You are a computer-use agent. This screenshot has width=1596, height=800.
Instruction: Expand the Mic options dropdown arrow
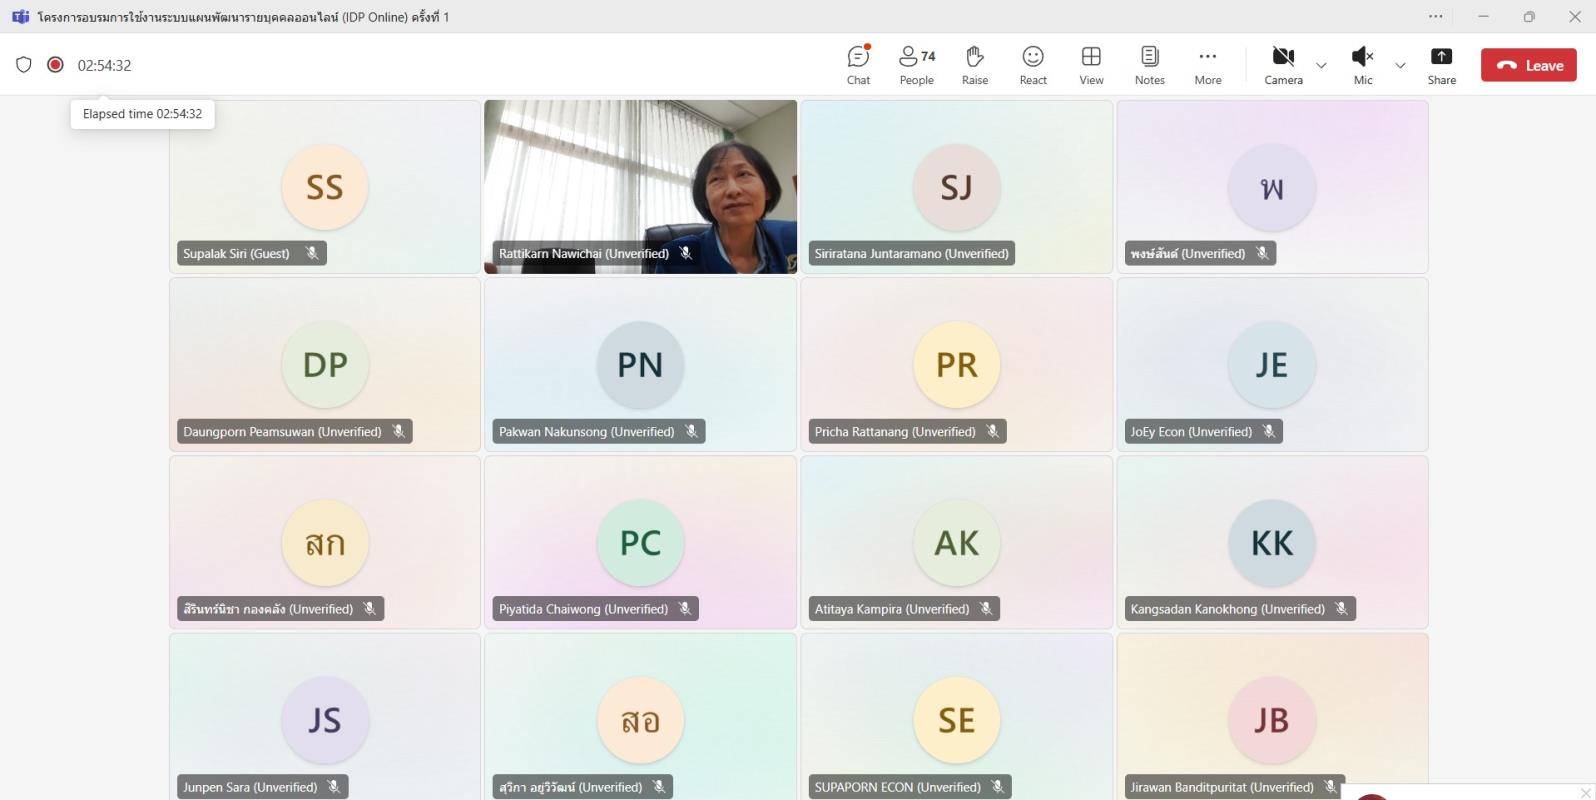tap(1400, 66)
